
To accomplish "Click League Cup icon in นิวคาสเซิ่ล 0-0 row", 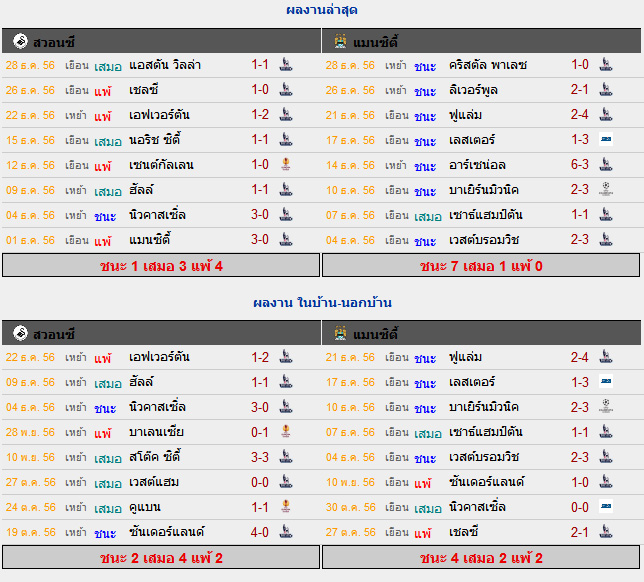I will (x=606, y=506).
